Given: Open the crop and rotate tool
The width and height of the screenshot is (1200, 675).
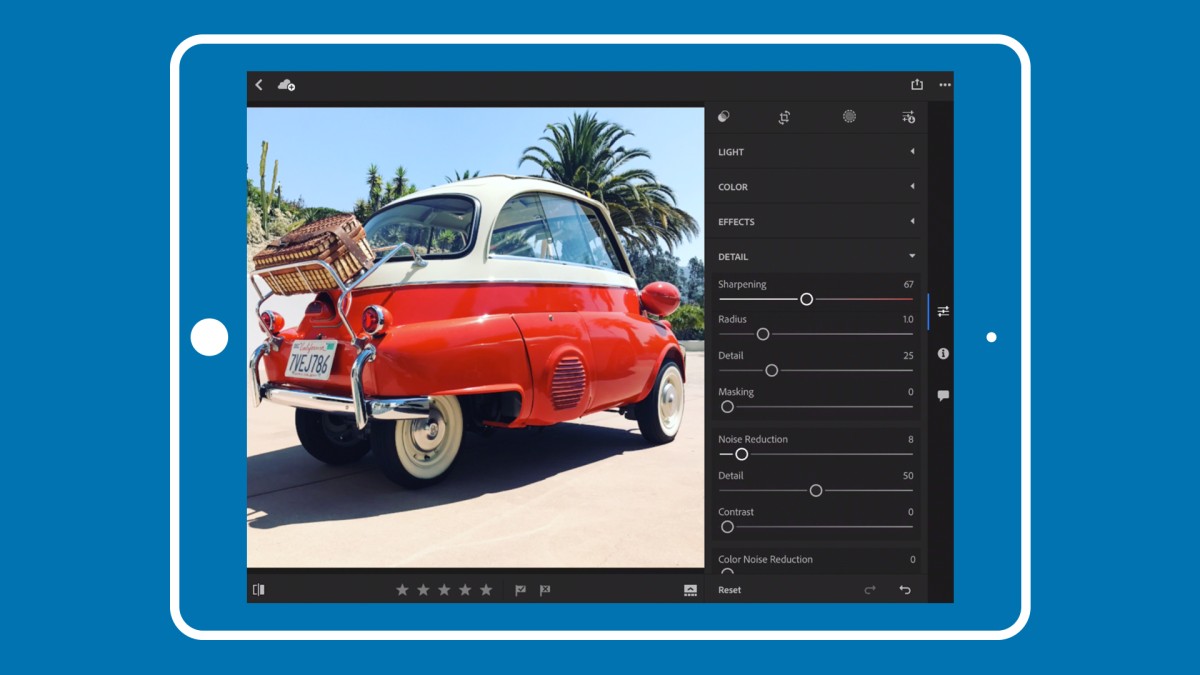Looking at the screenshot, I should pos(785,117).
